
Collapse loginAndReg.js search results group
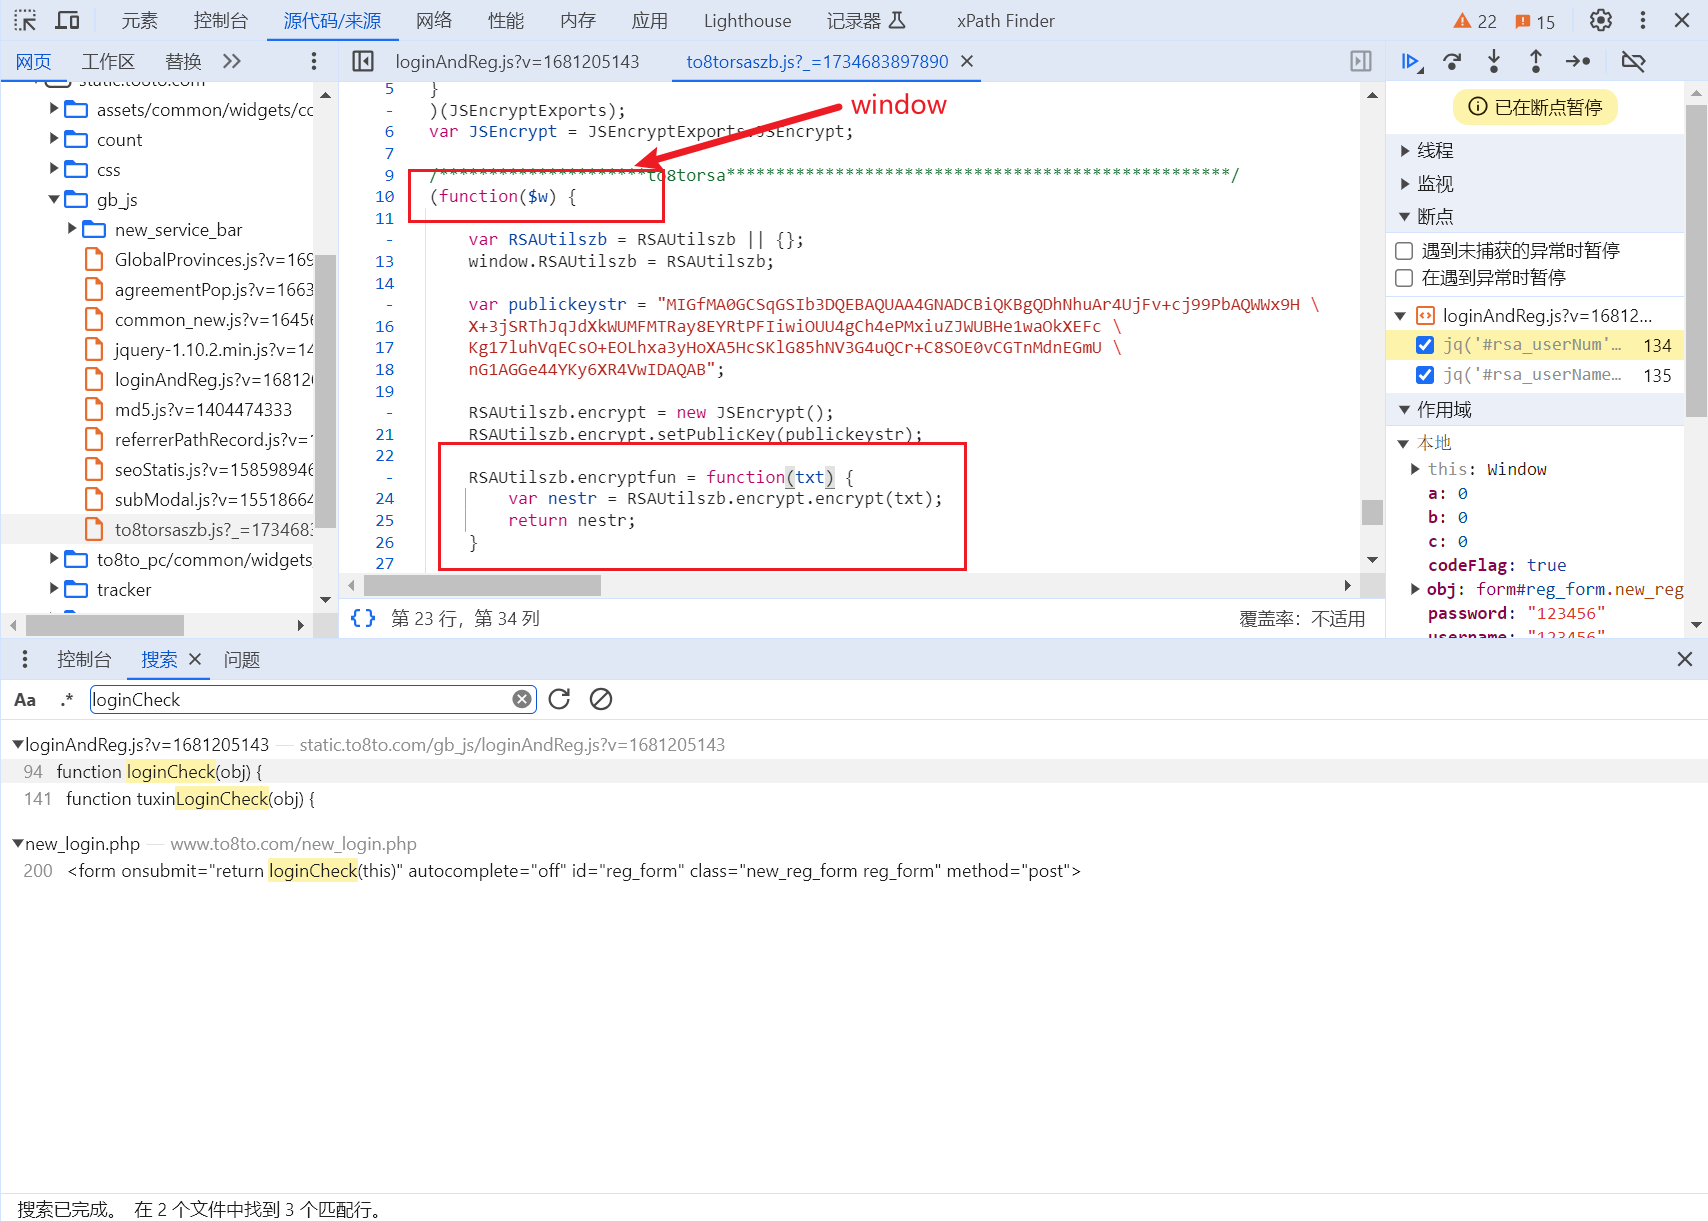18,744
